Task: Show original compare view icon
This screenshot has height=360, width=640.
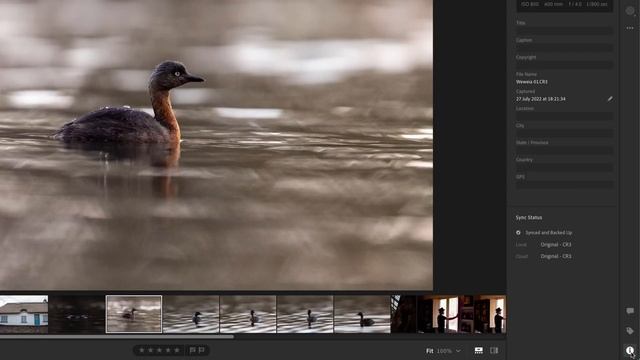Action: click(494, 351)
